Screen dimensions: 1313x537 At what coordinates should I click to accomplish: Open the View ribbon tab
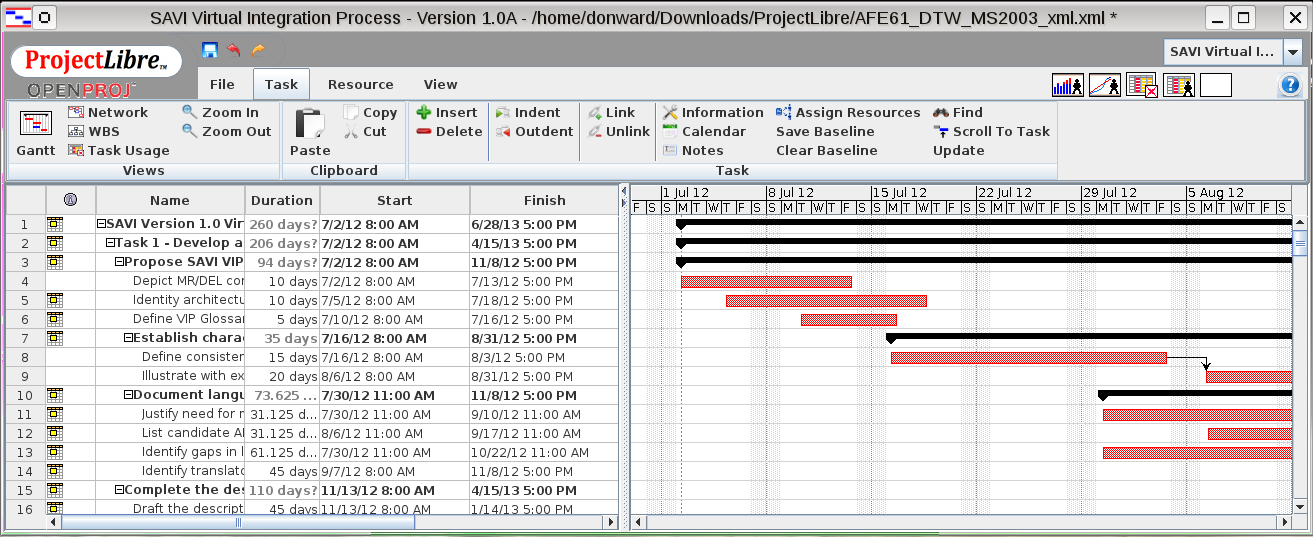point(441,85)
